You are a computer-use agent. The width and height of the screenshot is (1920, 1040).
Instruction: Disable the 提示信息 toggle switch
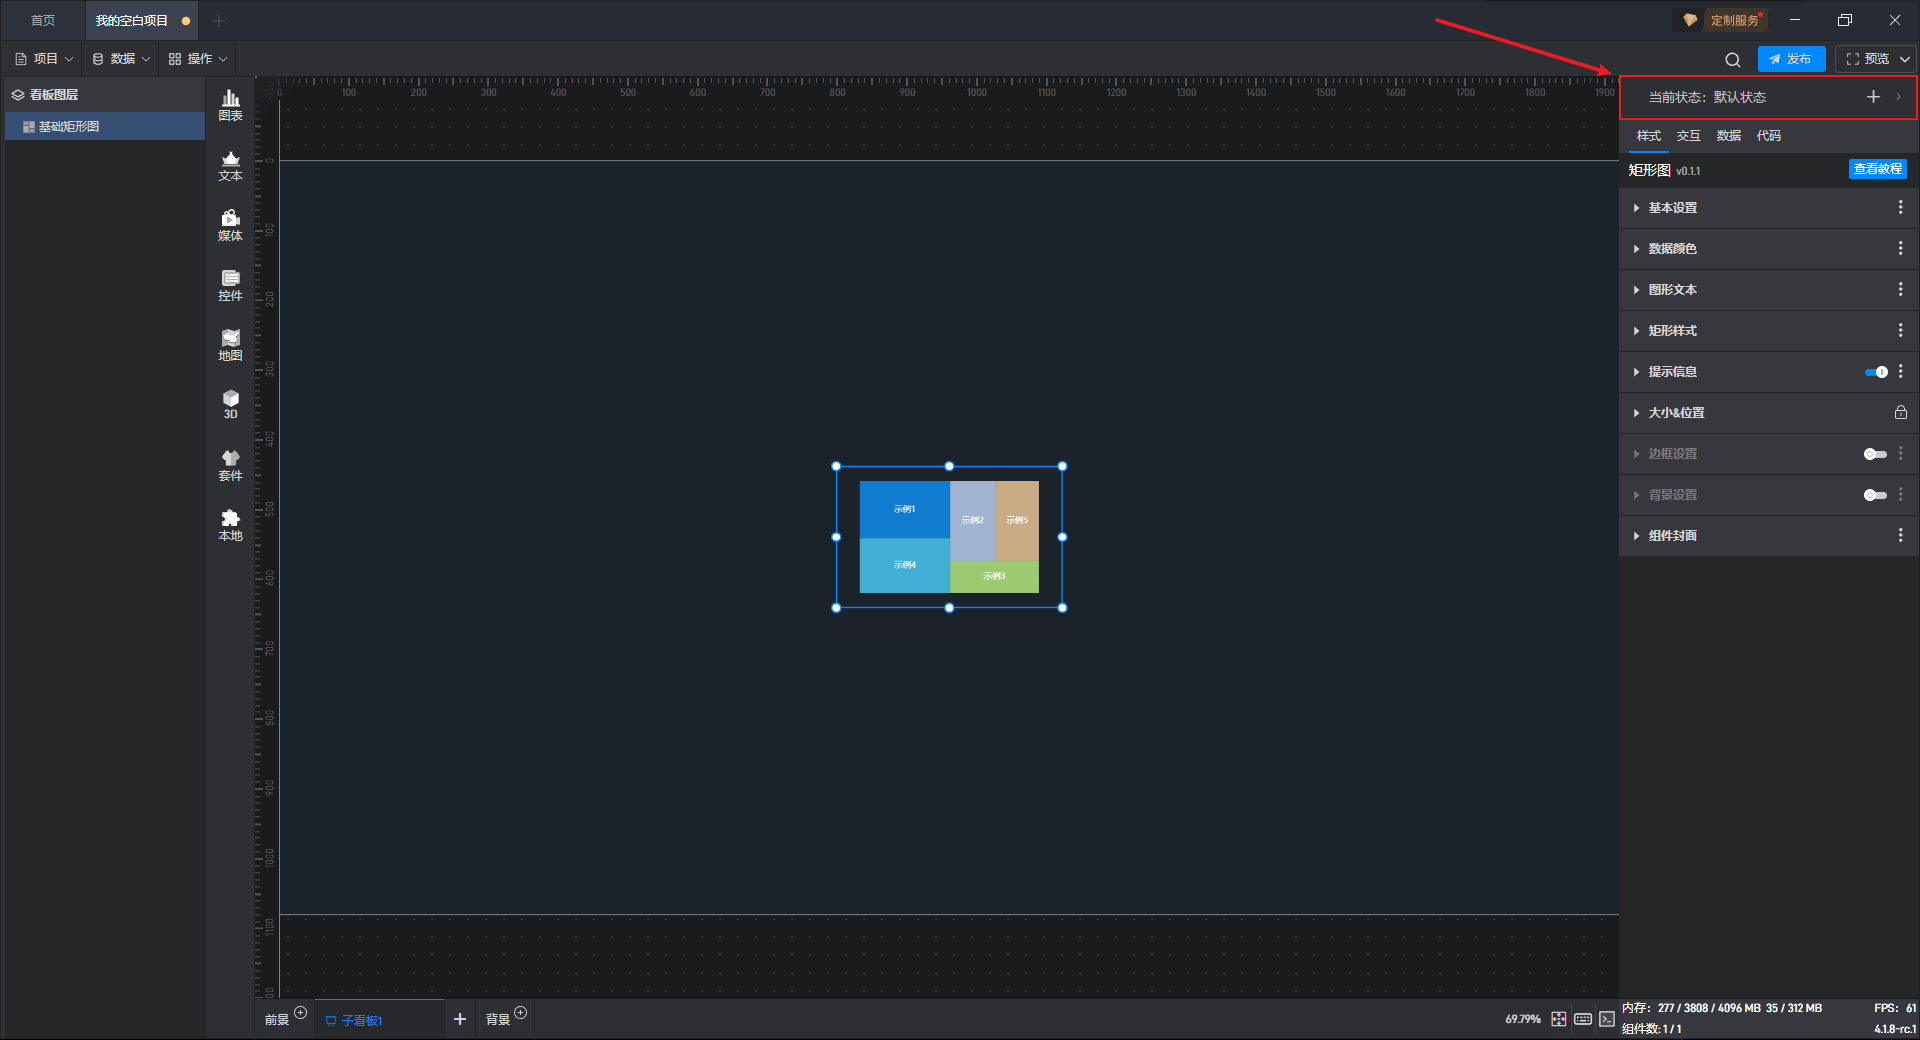1875,372
